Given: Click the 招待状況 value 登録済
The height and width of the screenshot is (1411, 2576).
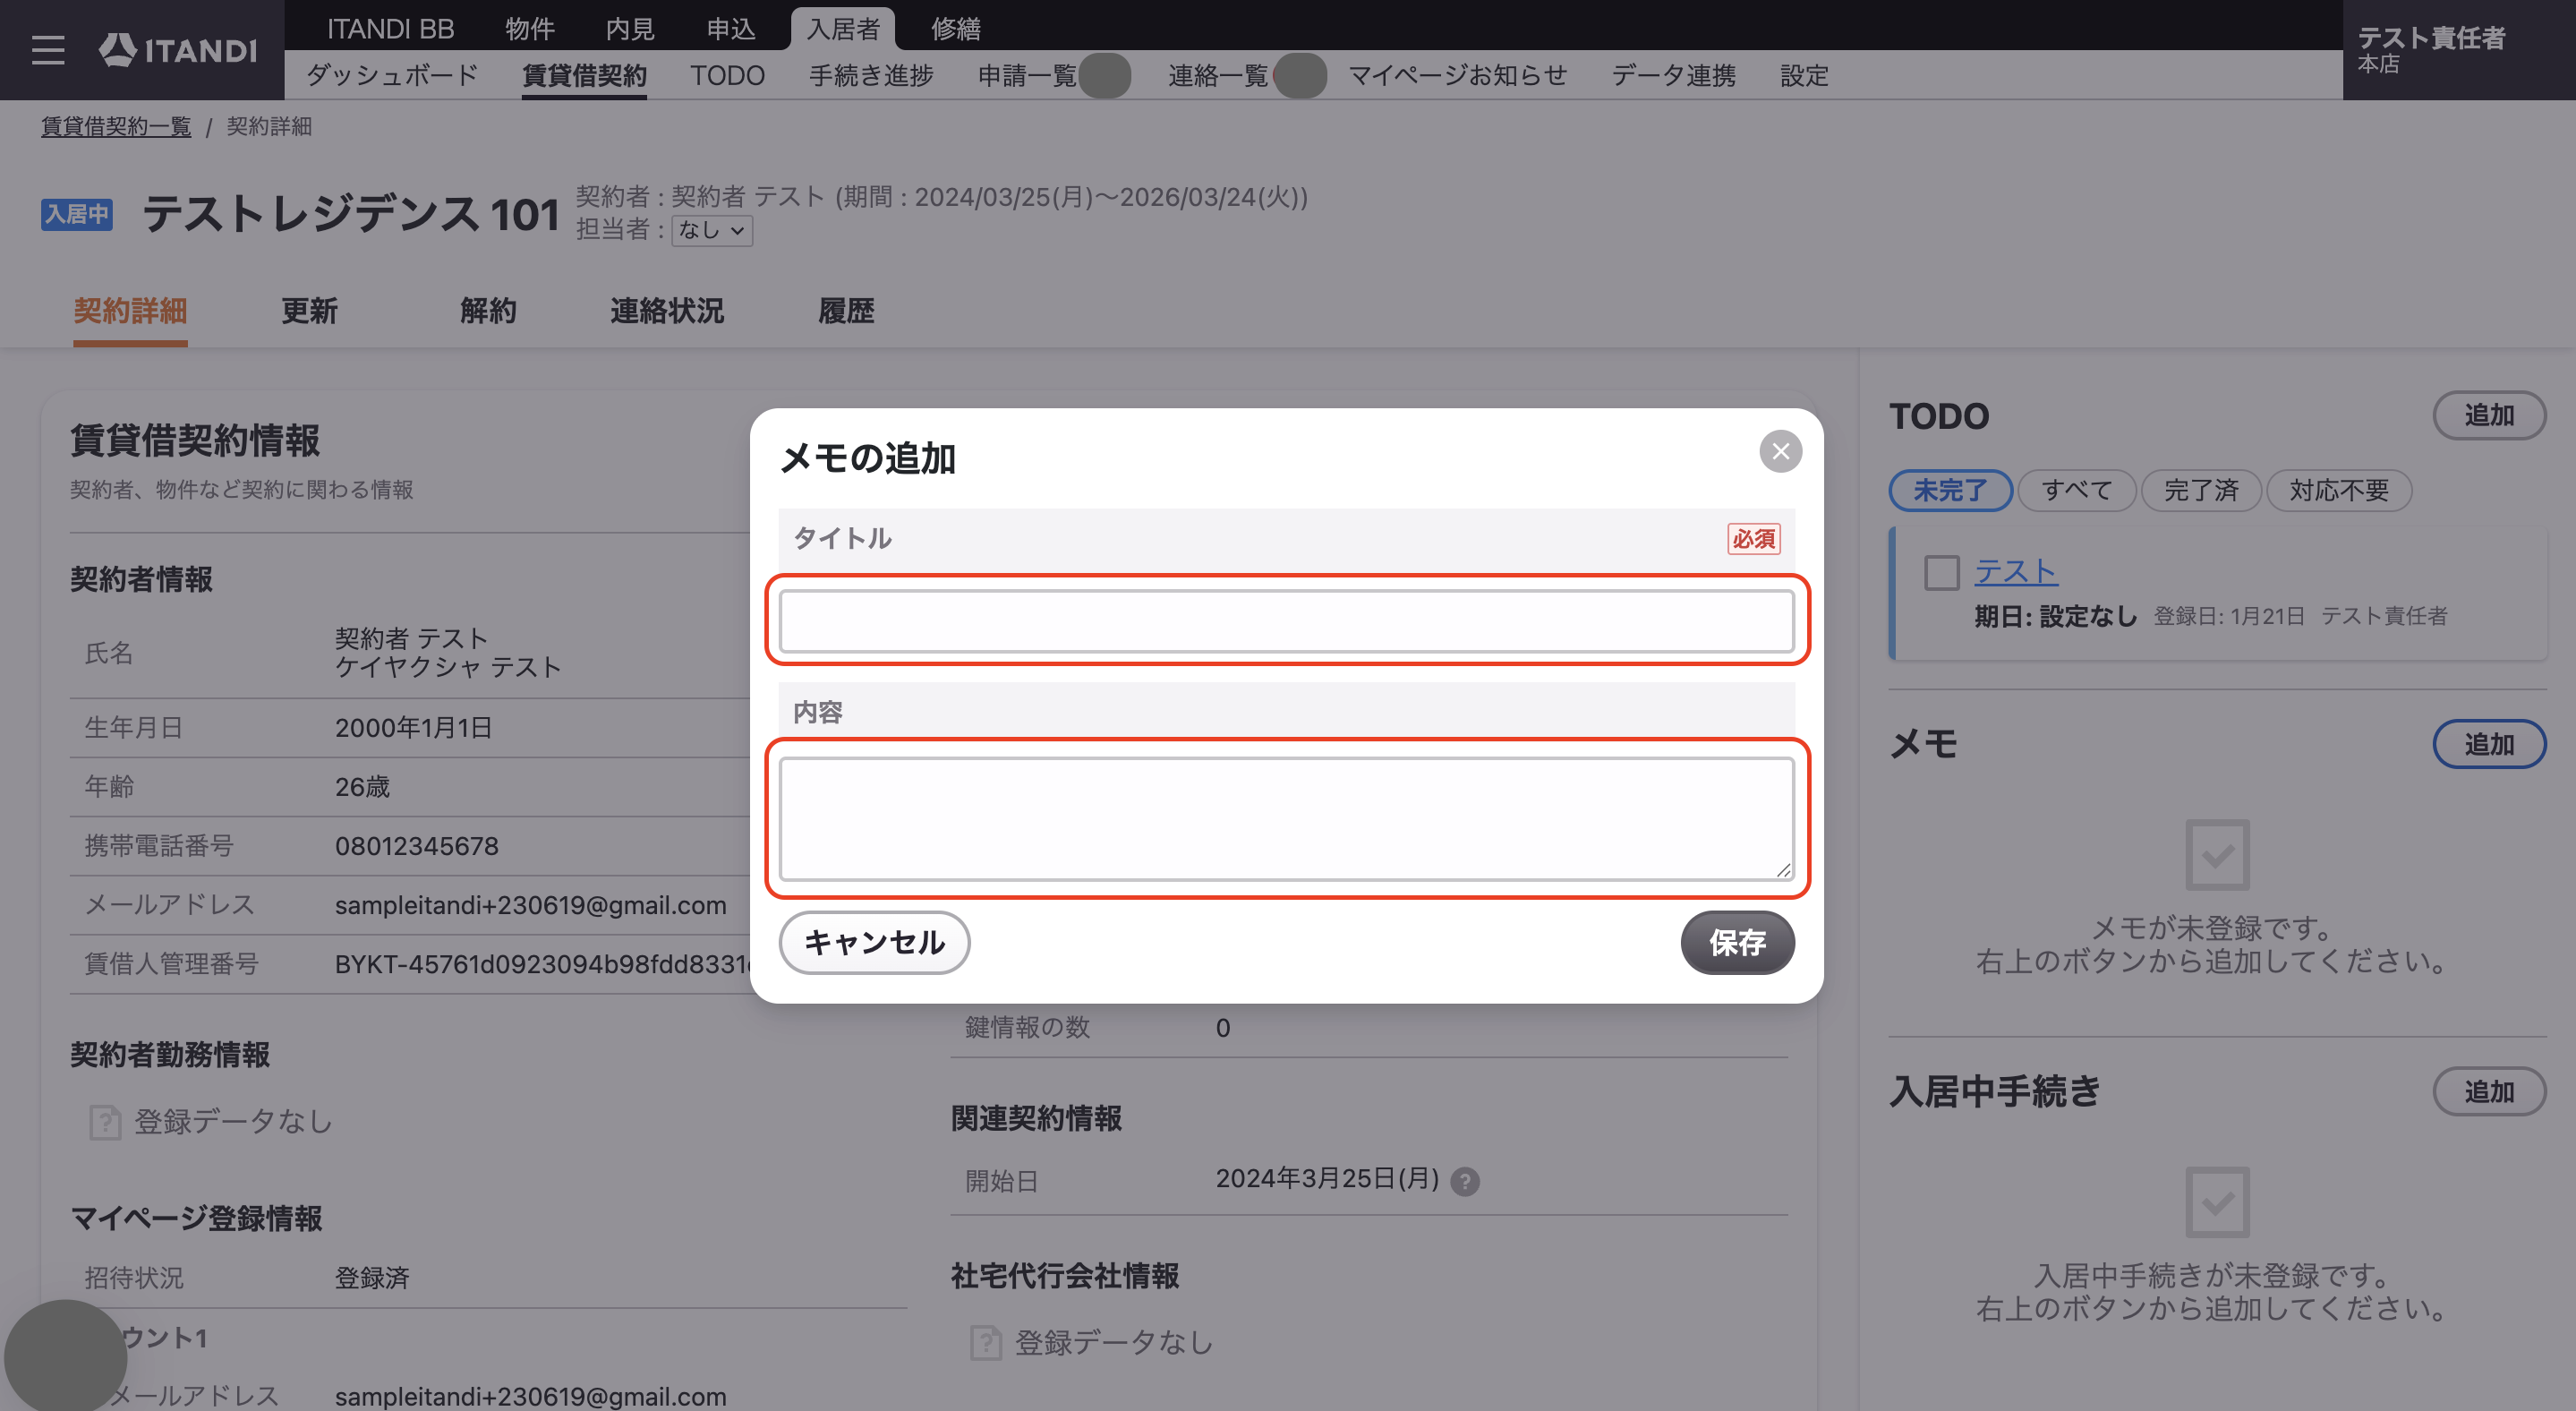Looking at the screenshot, I should (372, 1278).
